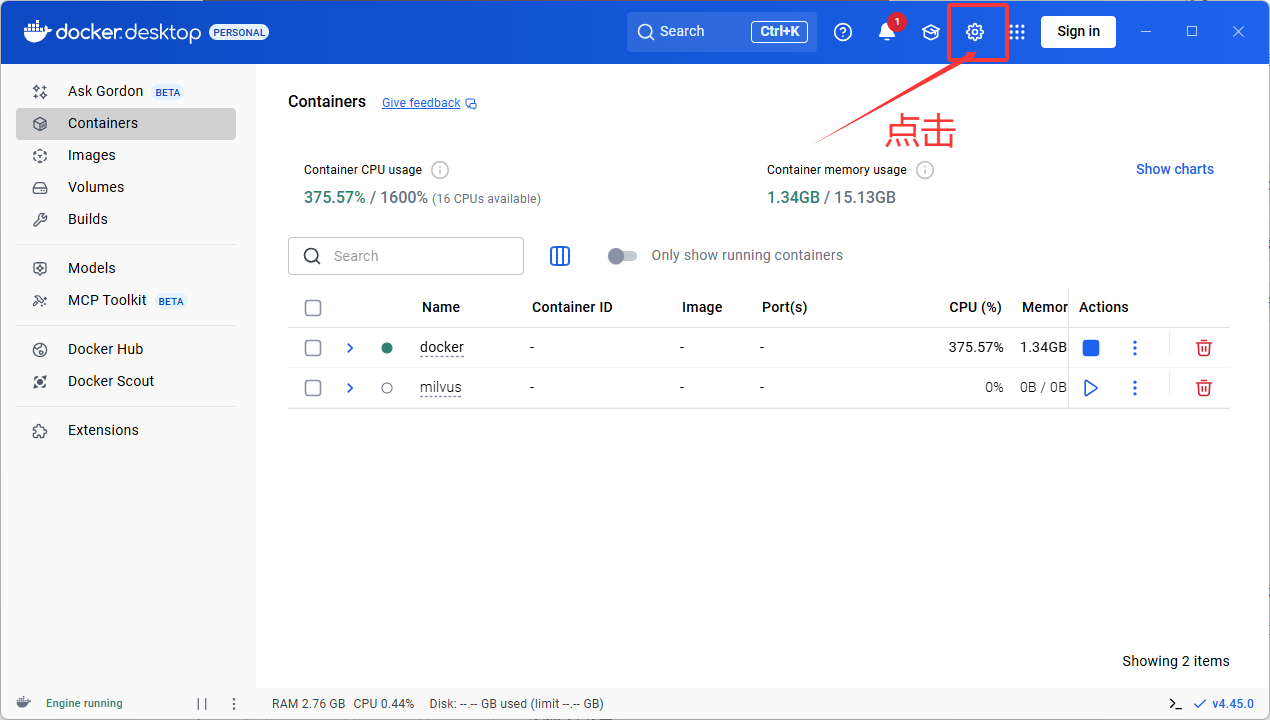Click the whale icon in status bar
Viewport: 1270px width, 720px height.
click(x=23, y=703)
